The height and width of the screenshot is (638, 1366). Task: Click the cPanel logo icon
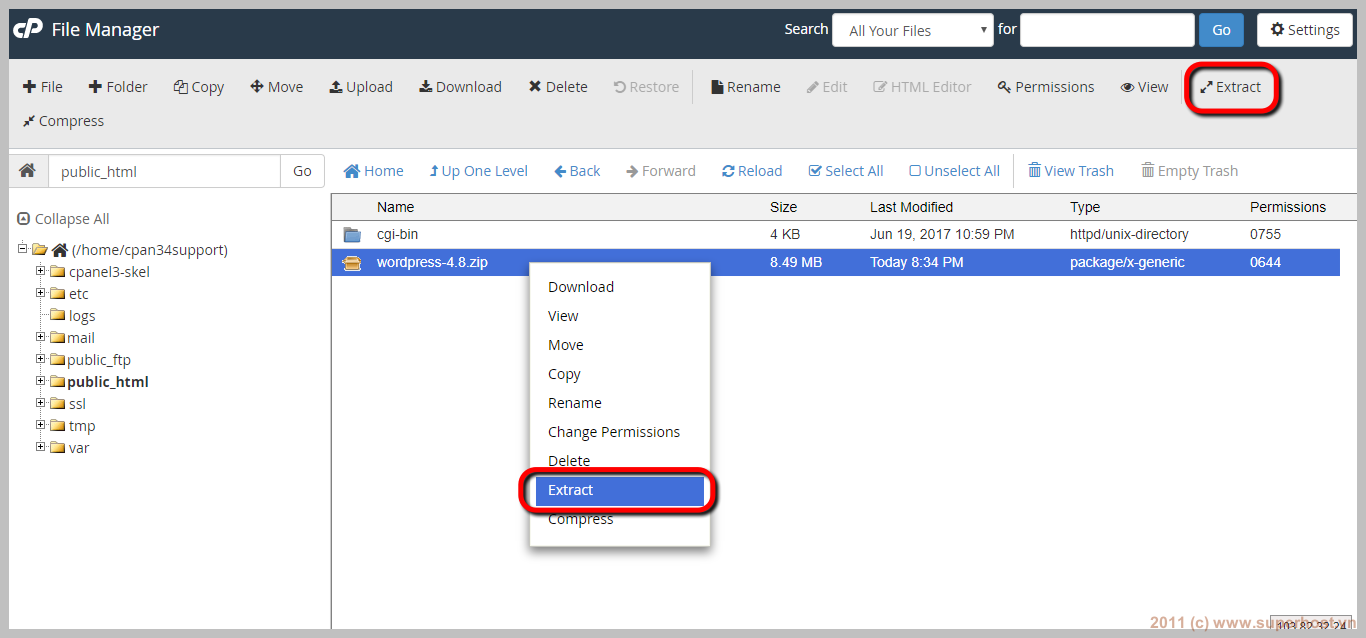27,30
